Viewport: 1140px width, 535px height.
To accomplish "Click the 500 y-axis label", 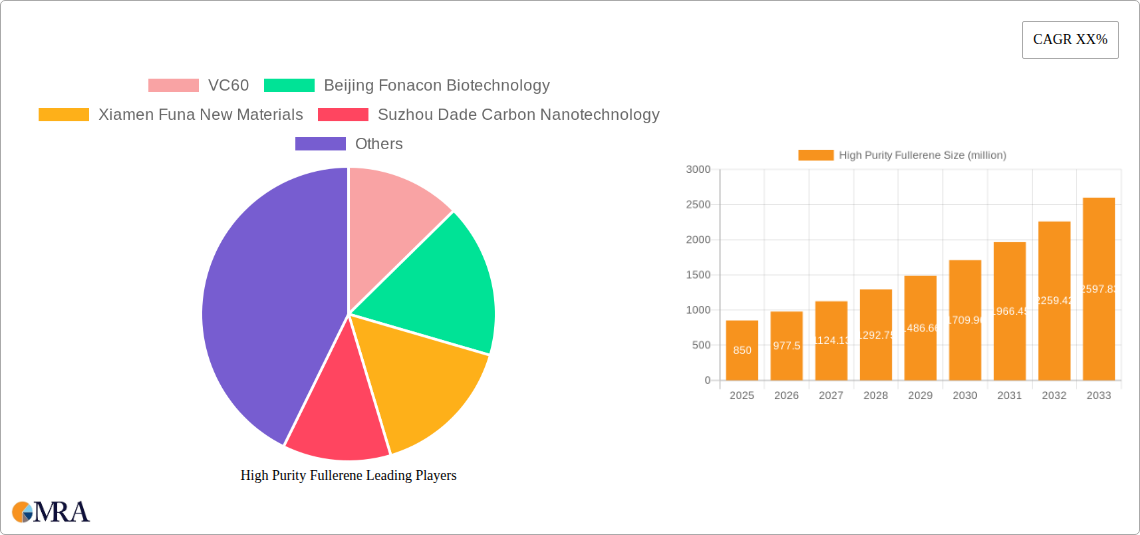I will point(702,345).
